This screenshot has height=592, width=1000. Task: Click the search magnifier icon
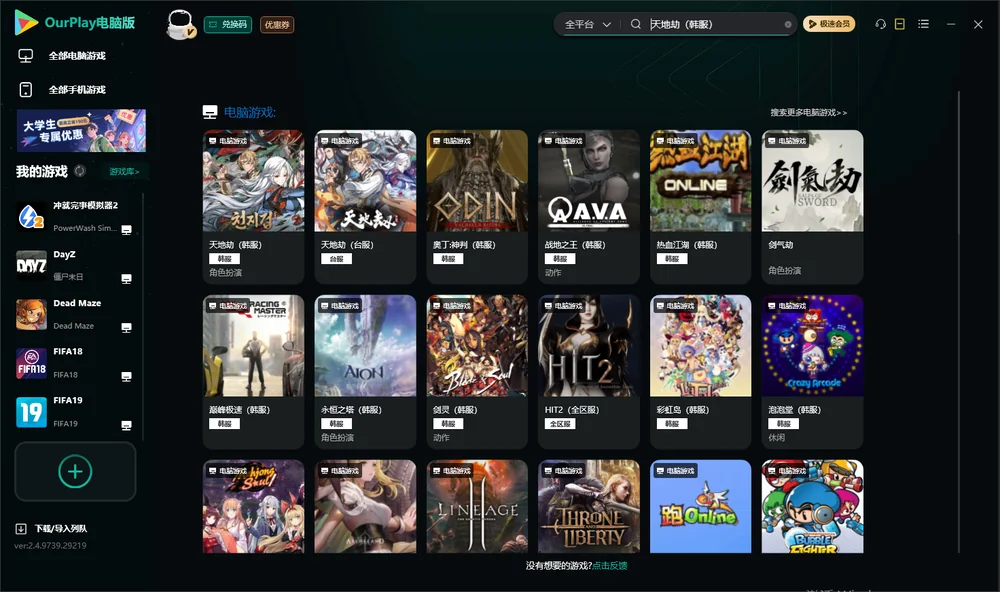click(636, 24)
